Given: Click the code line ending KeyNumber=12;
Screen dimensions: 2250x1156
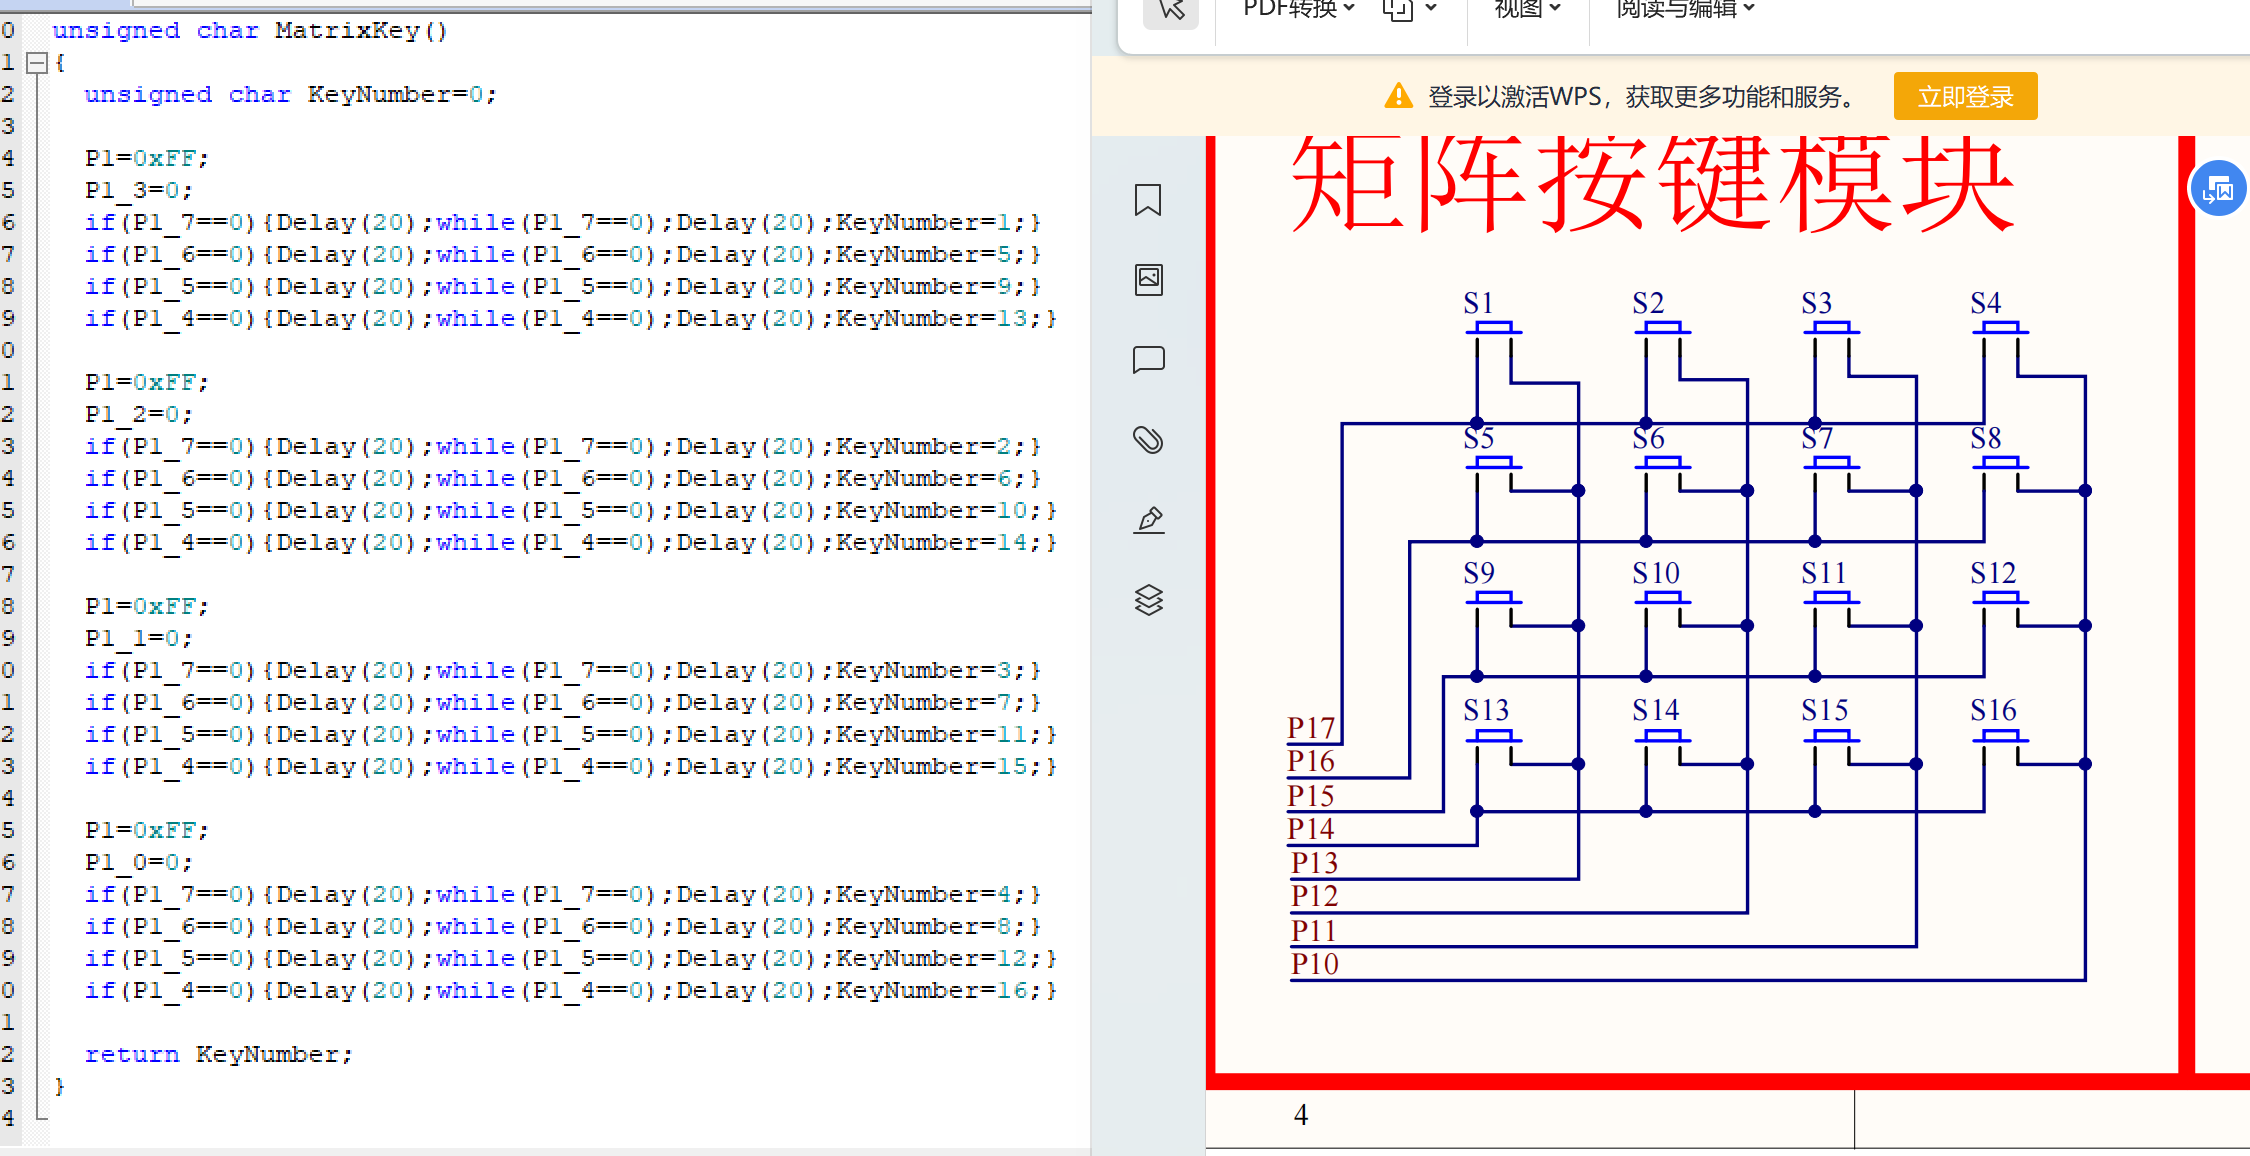Looking at the screenshot, I should (x=571, y=959).
